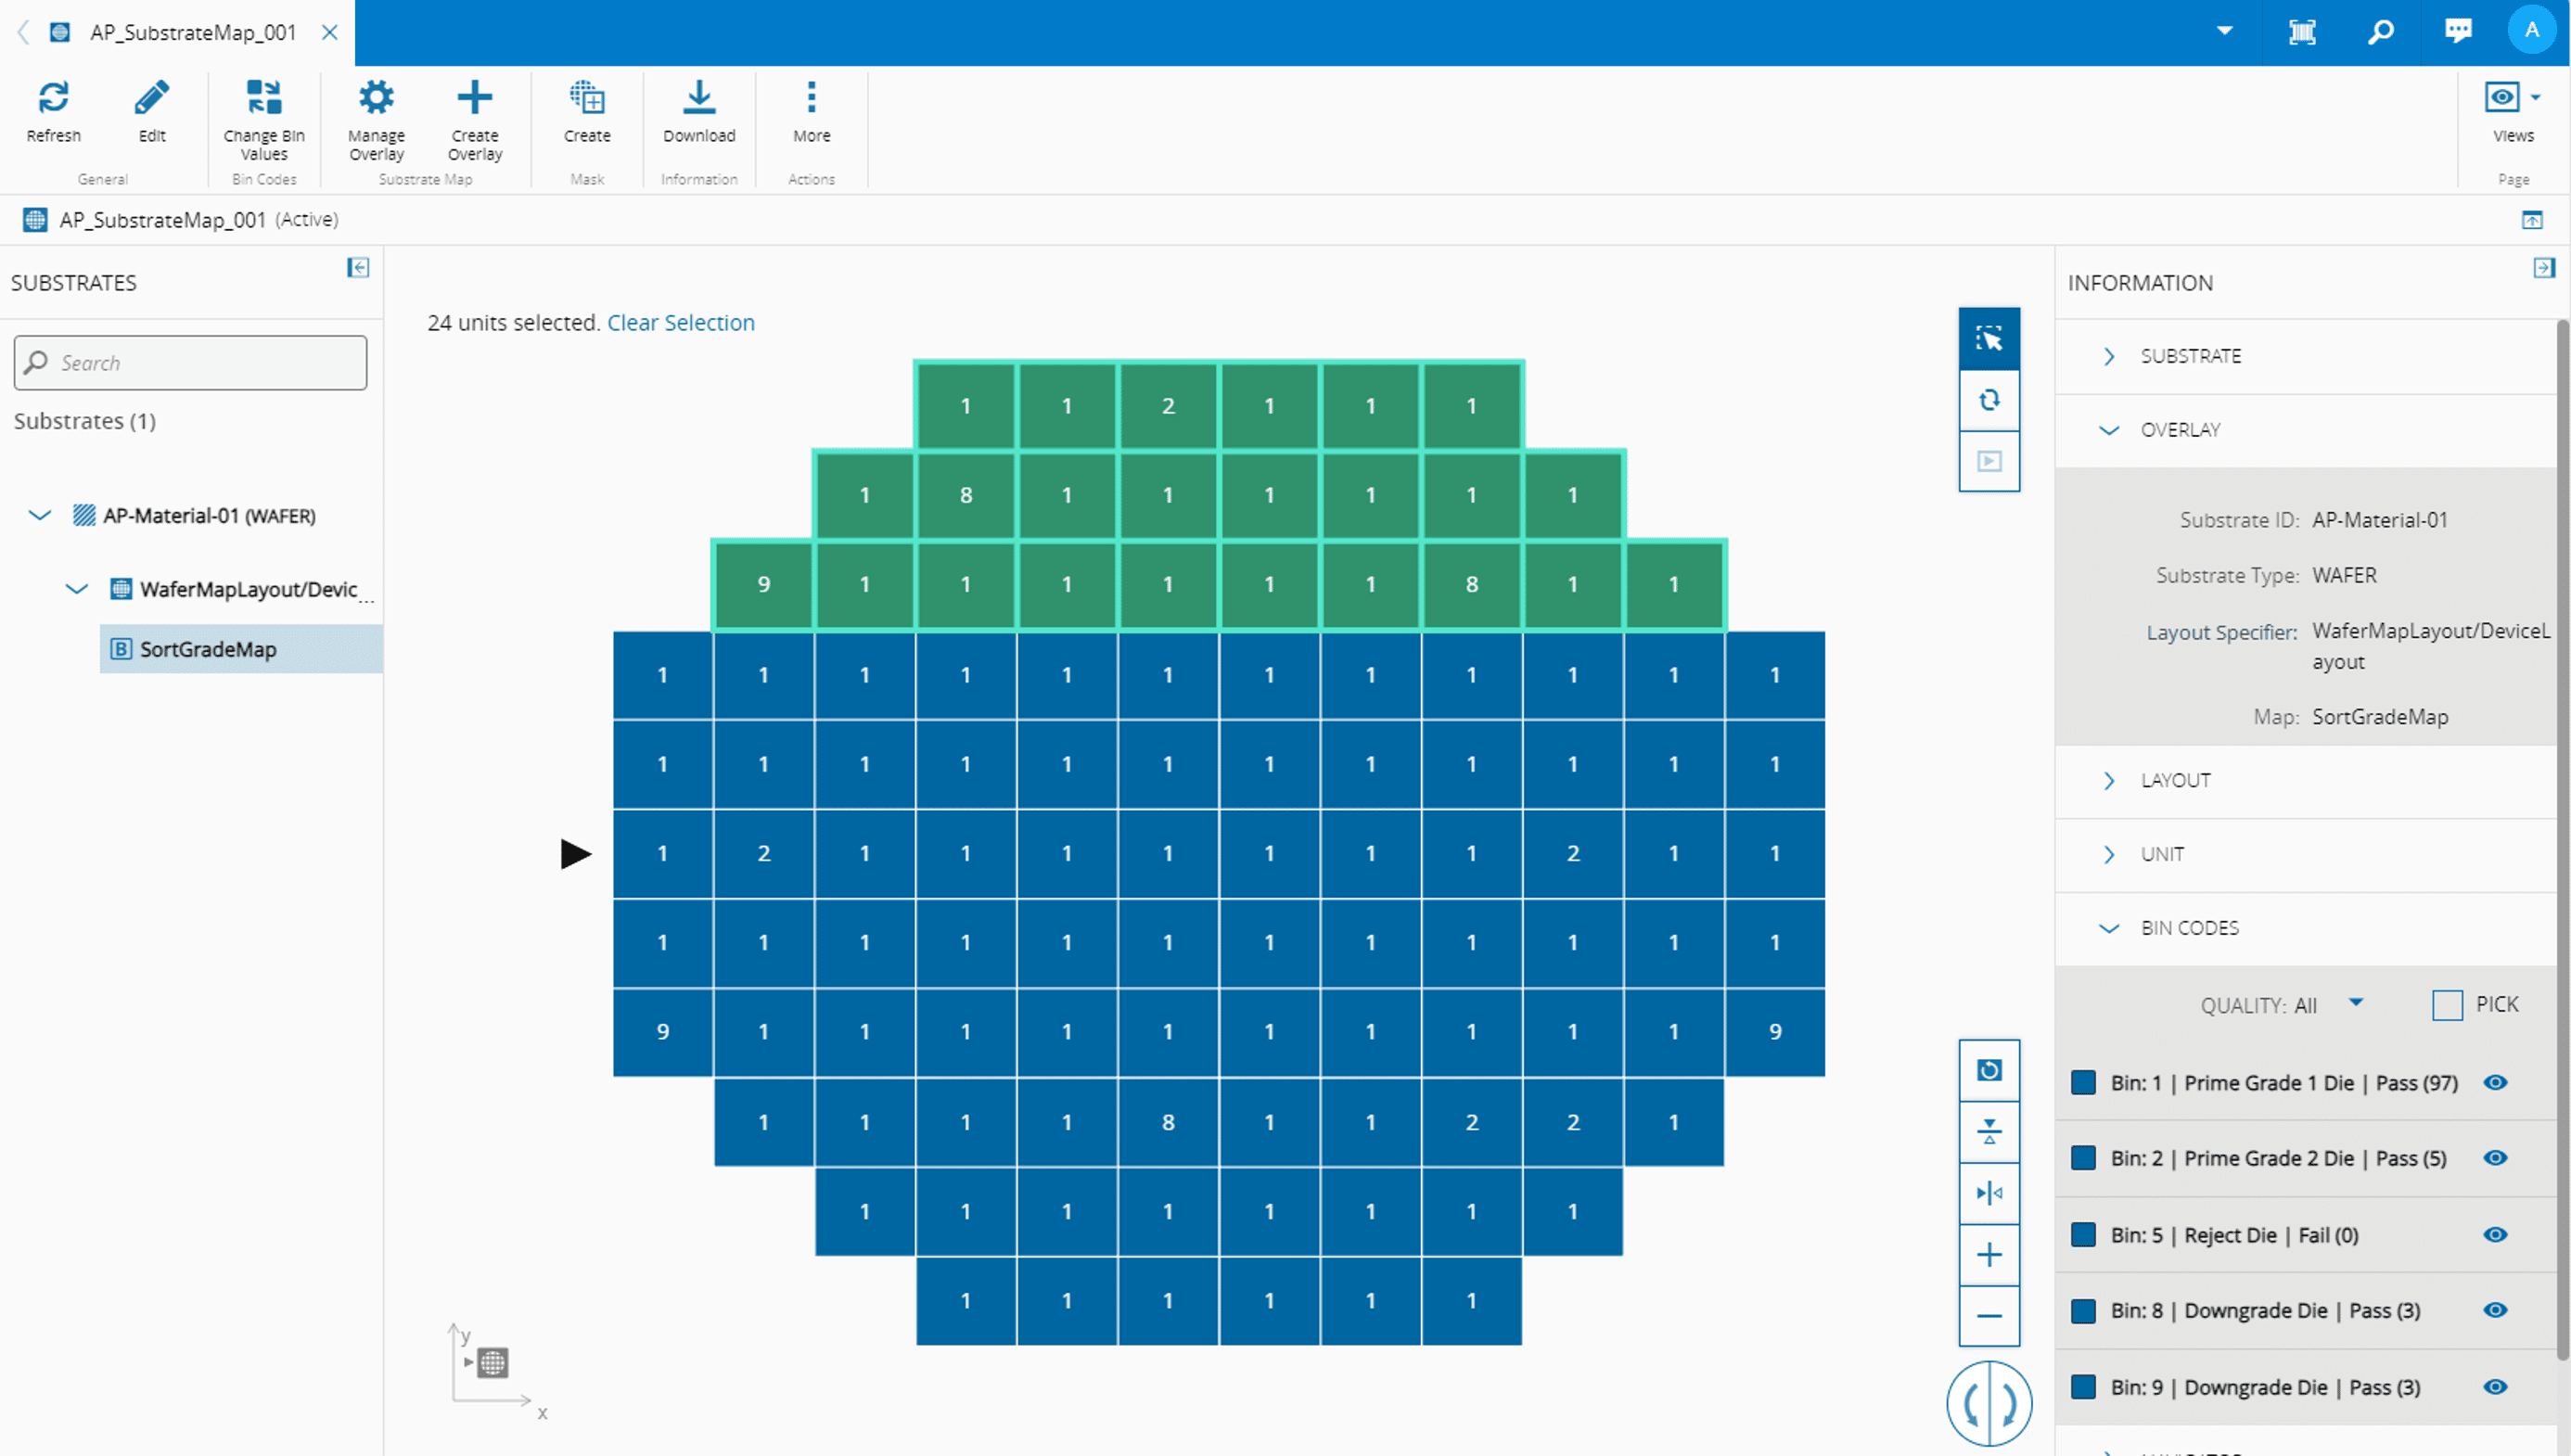This screenshot has width=2571, height=1456.
Task: Open the QUALITY All dropdown
Action: click(x=2355, y=1003)
